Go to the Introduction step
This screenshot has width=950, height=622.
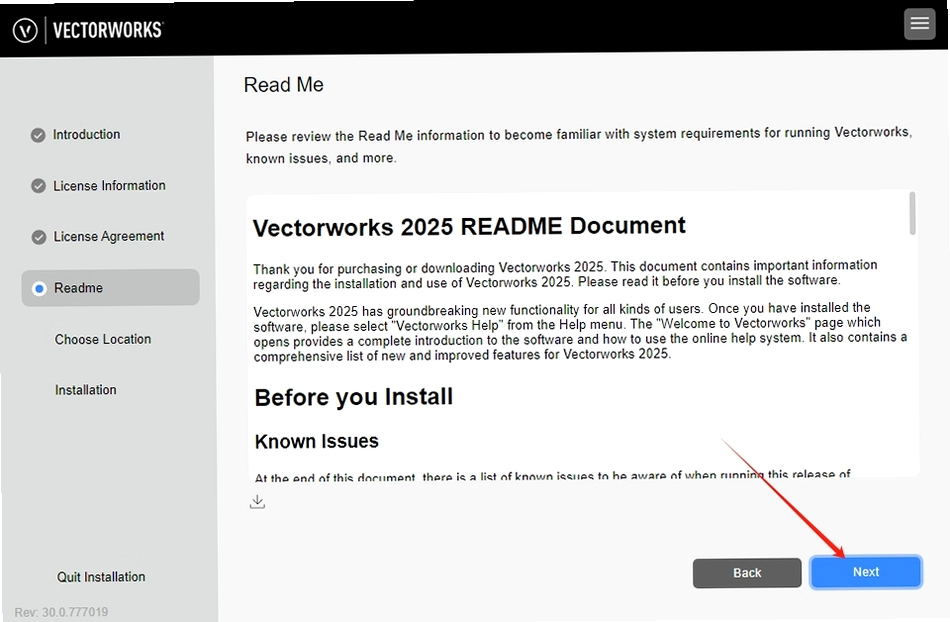click(x=86, y=134)
